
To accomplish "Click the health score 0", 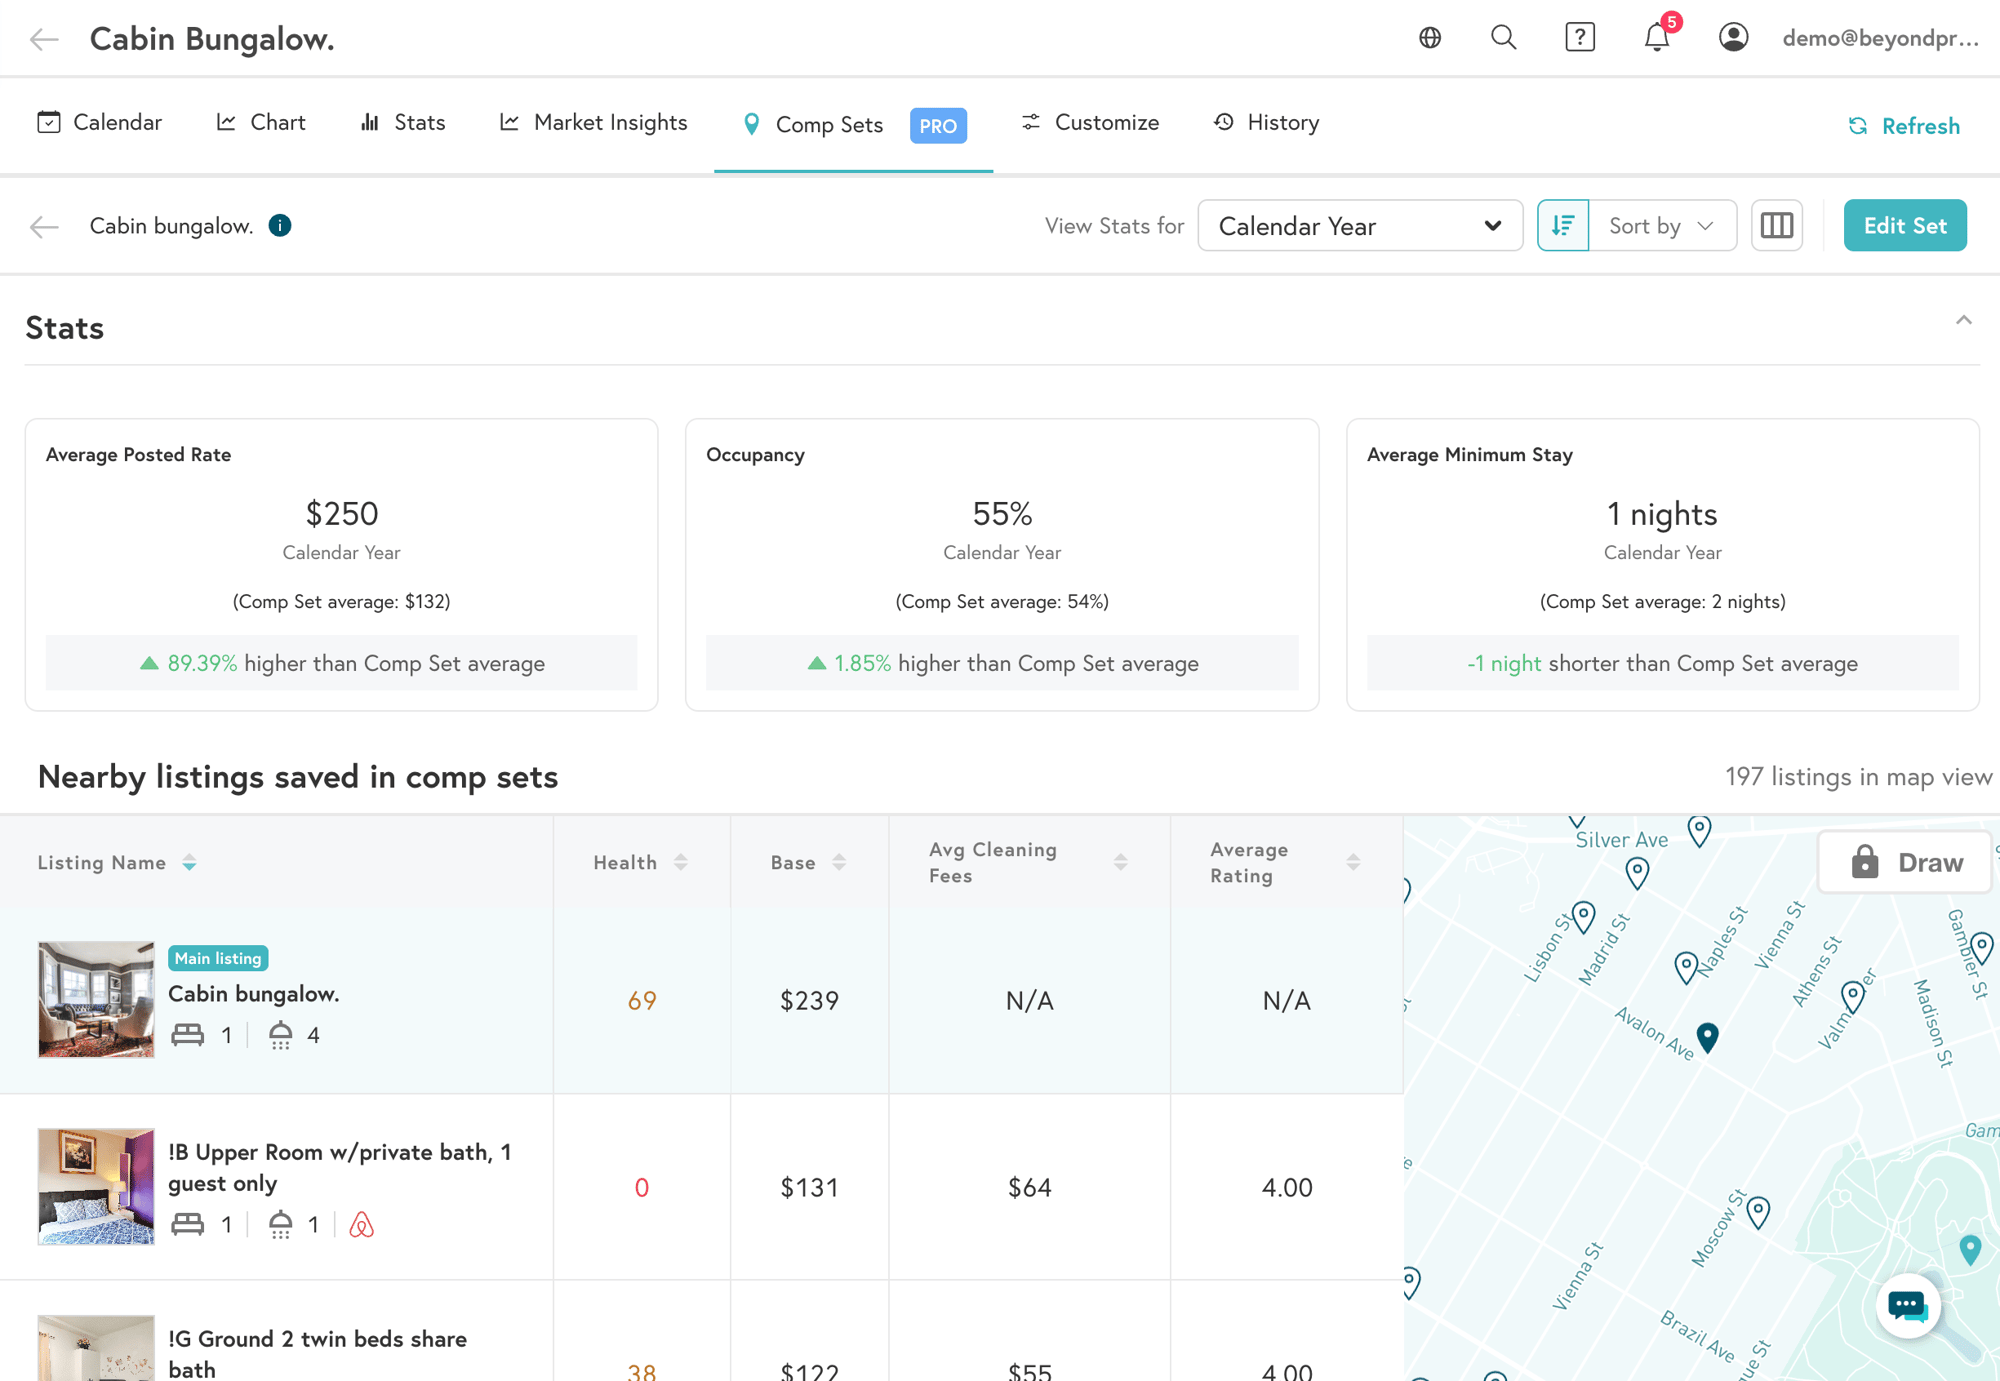I will [x=642, y=1187].
